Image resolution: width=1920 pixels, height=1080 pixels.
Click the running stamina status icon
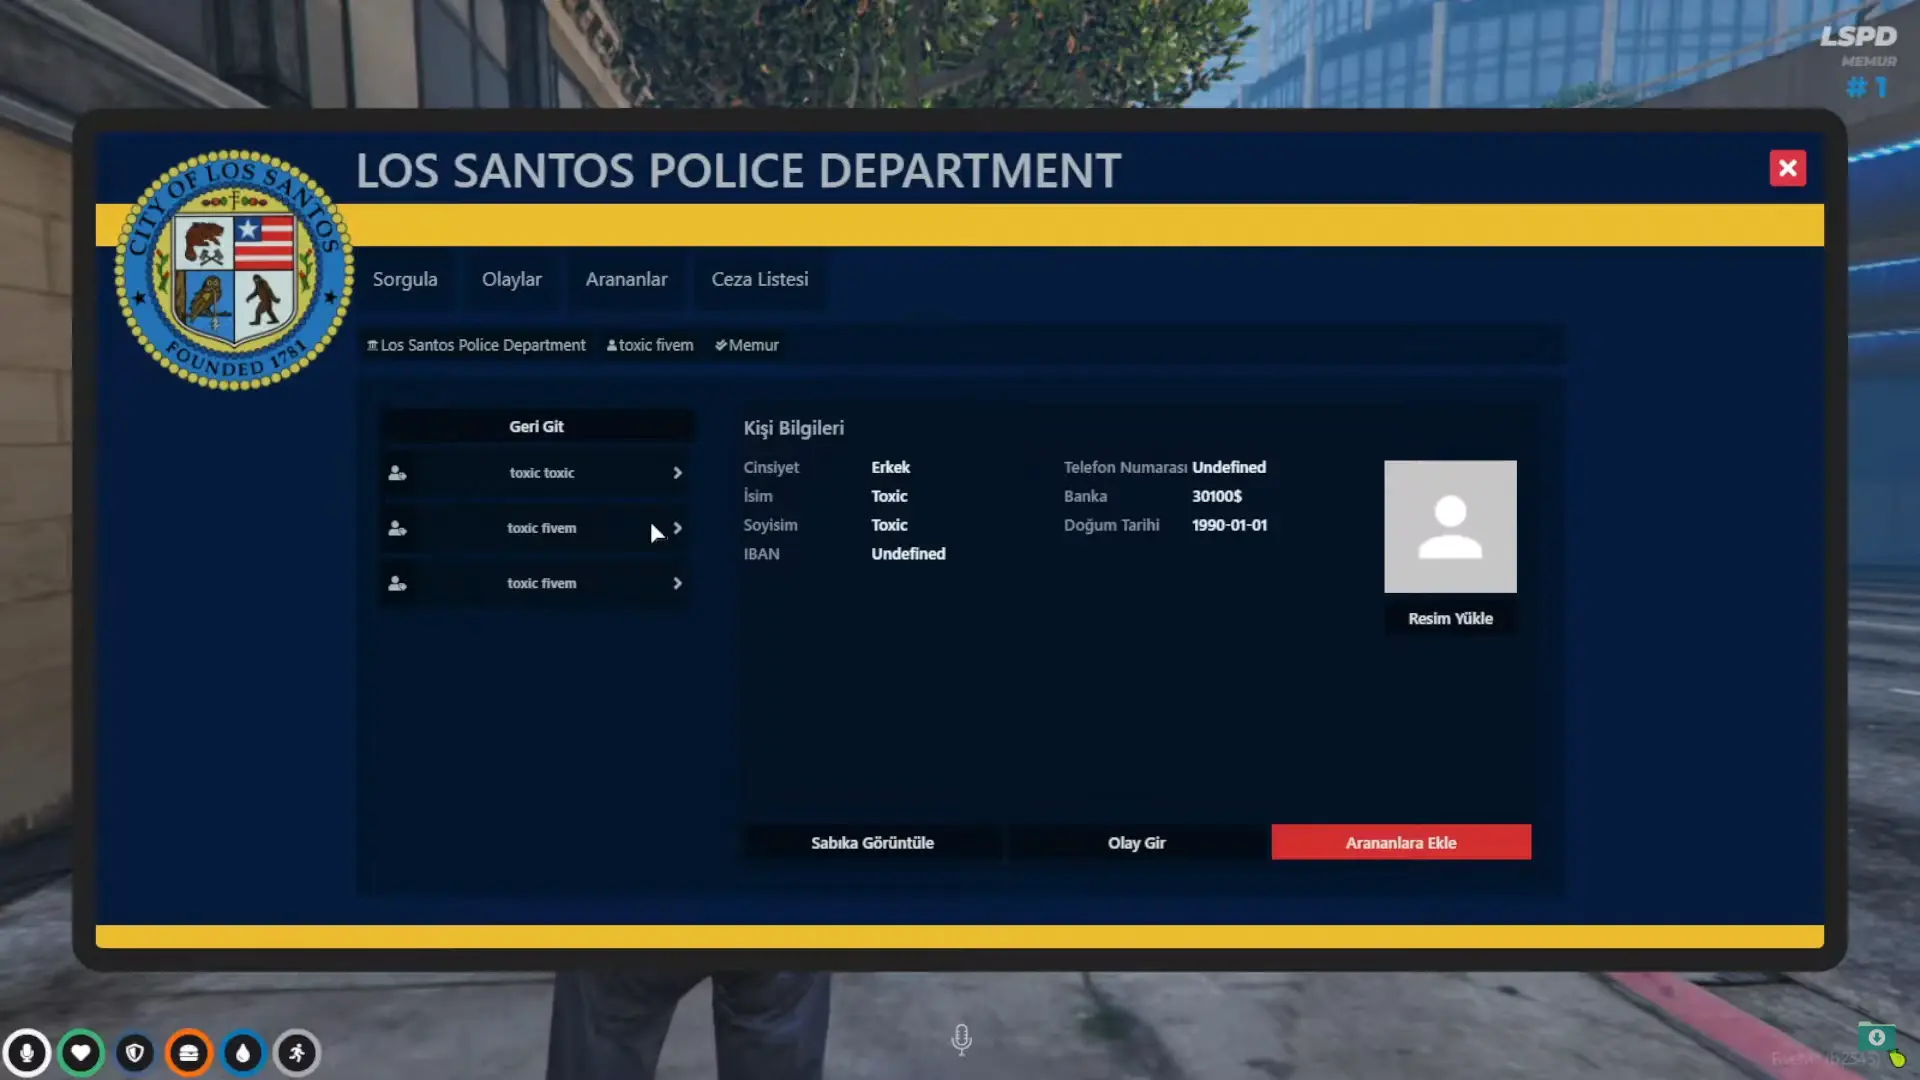(297, 1053)
